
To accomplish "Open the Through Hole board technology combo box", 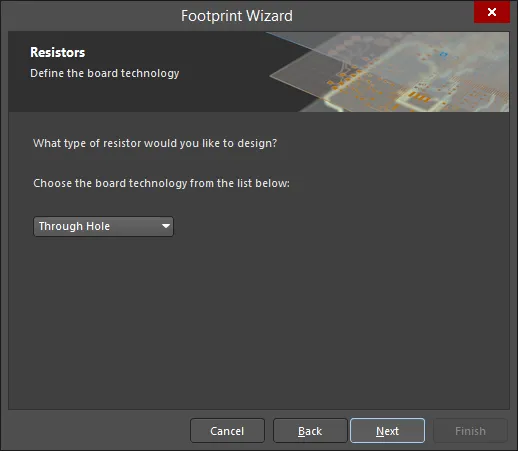I will [x=103, y=227].
